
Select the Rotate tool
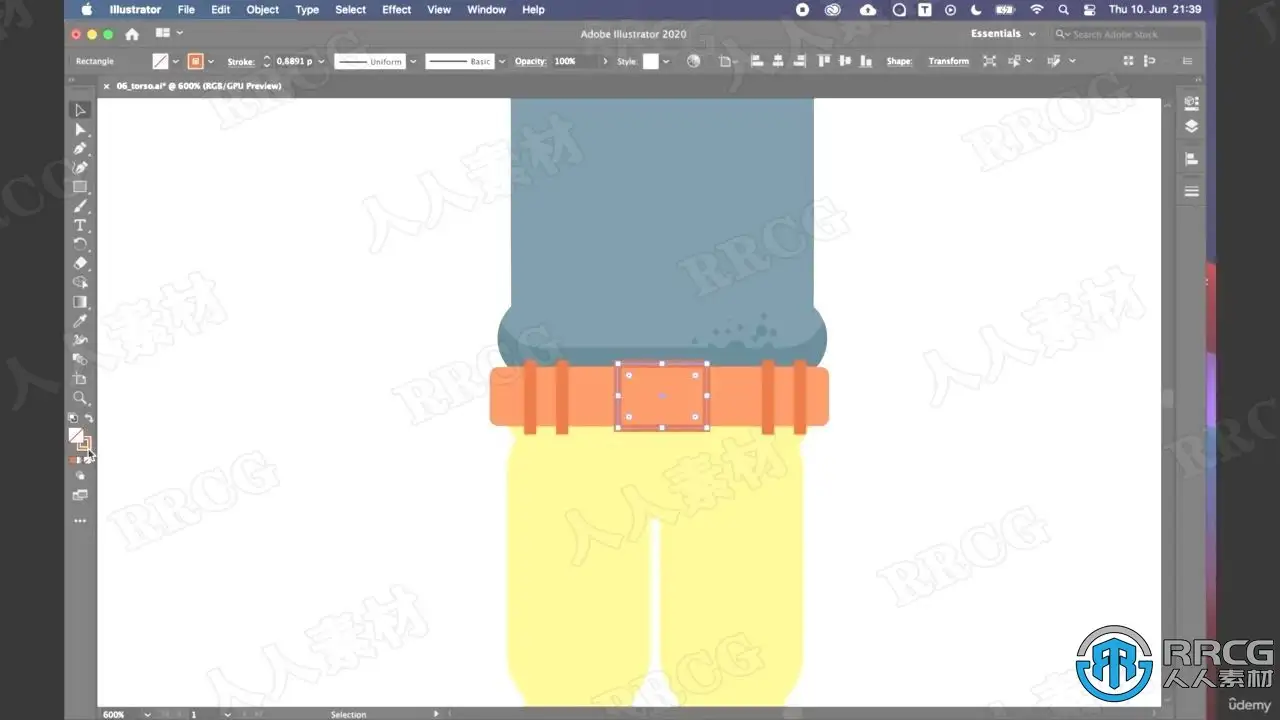[80, 244]
